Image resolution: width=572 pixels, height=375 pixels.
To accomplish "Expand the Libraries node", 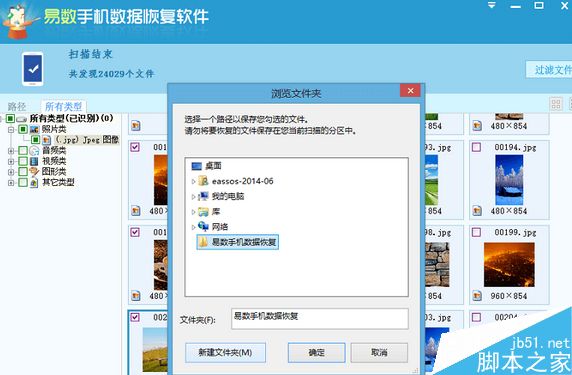I will point(193,212).
